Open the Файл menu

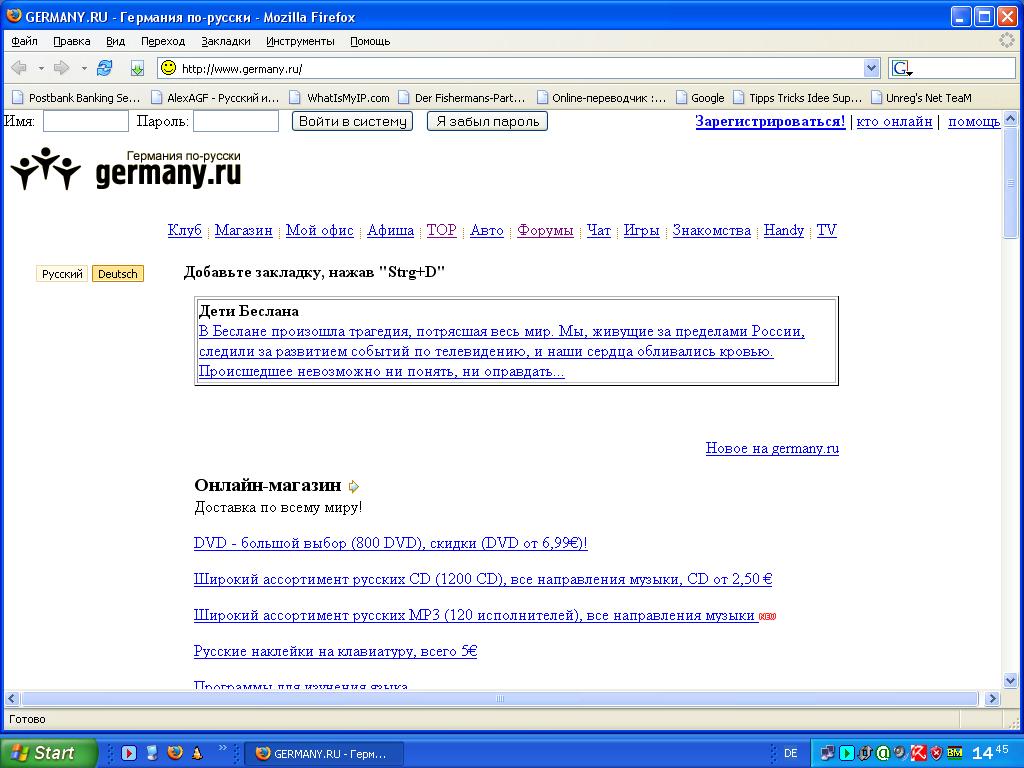(x=24, y=41)
